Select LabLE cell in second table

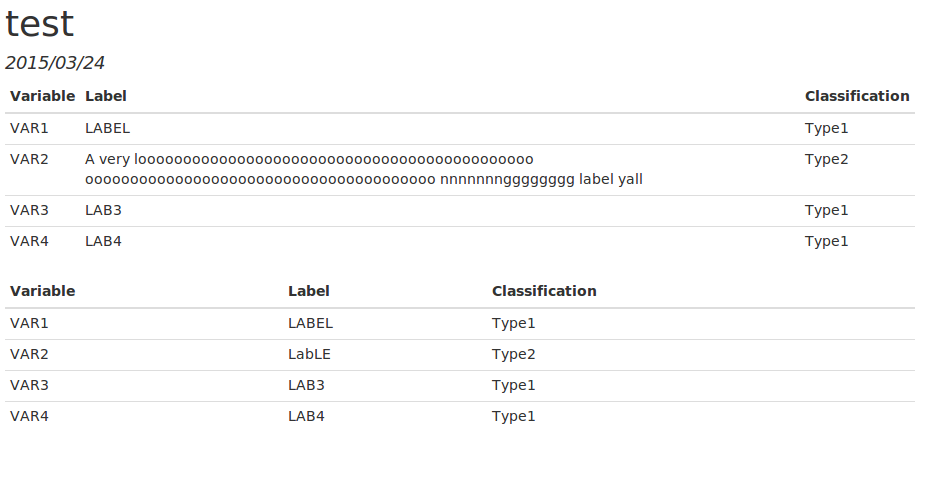click(308, 354)
